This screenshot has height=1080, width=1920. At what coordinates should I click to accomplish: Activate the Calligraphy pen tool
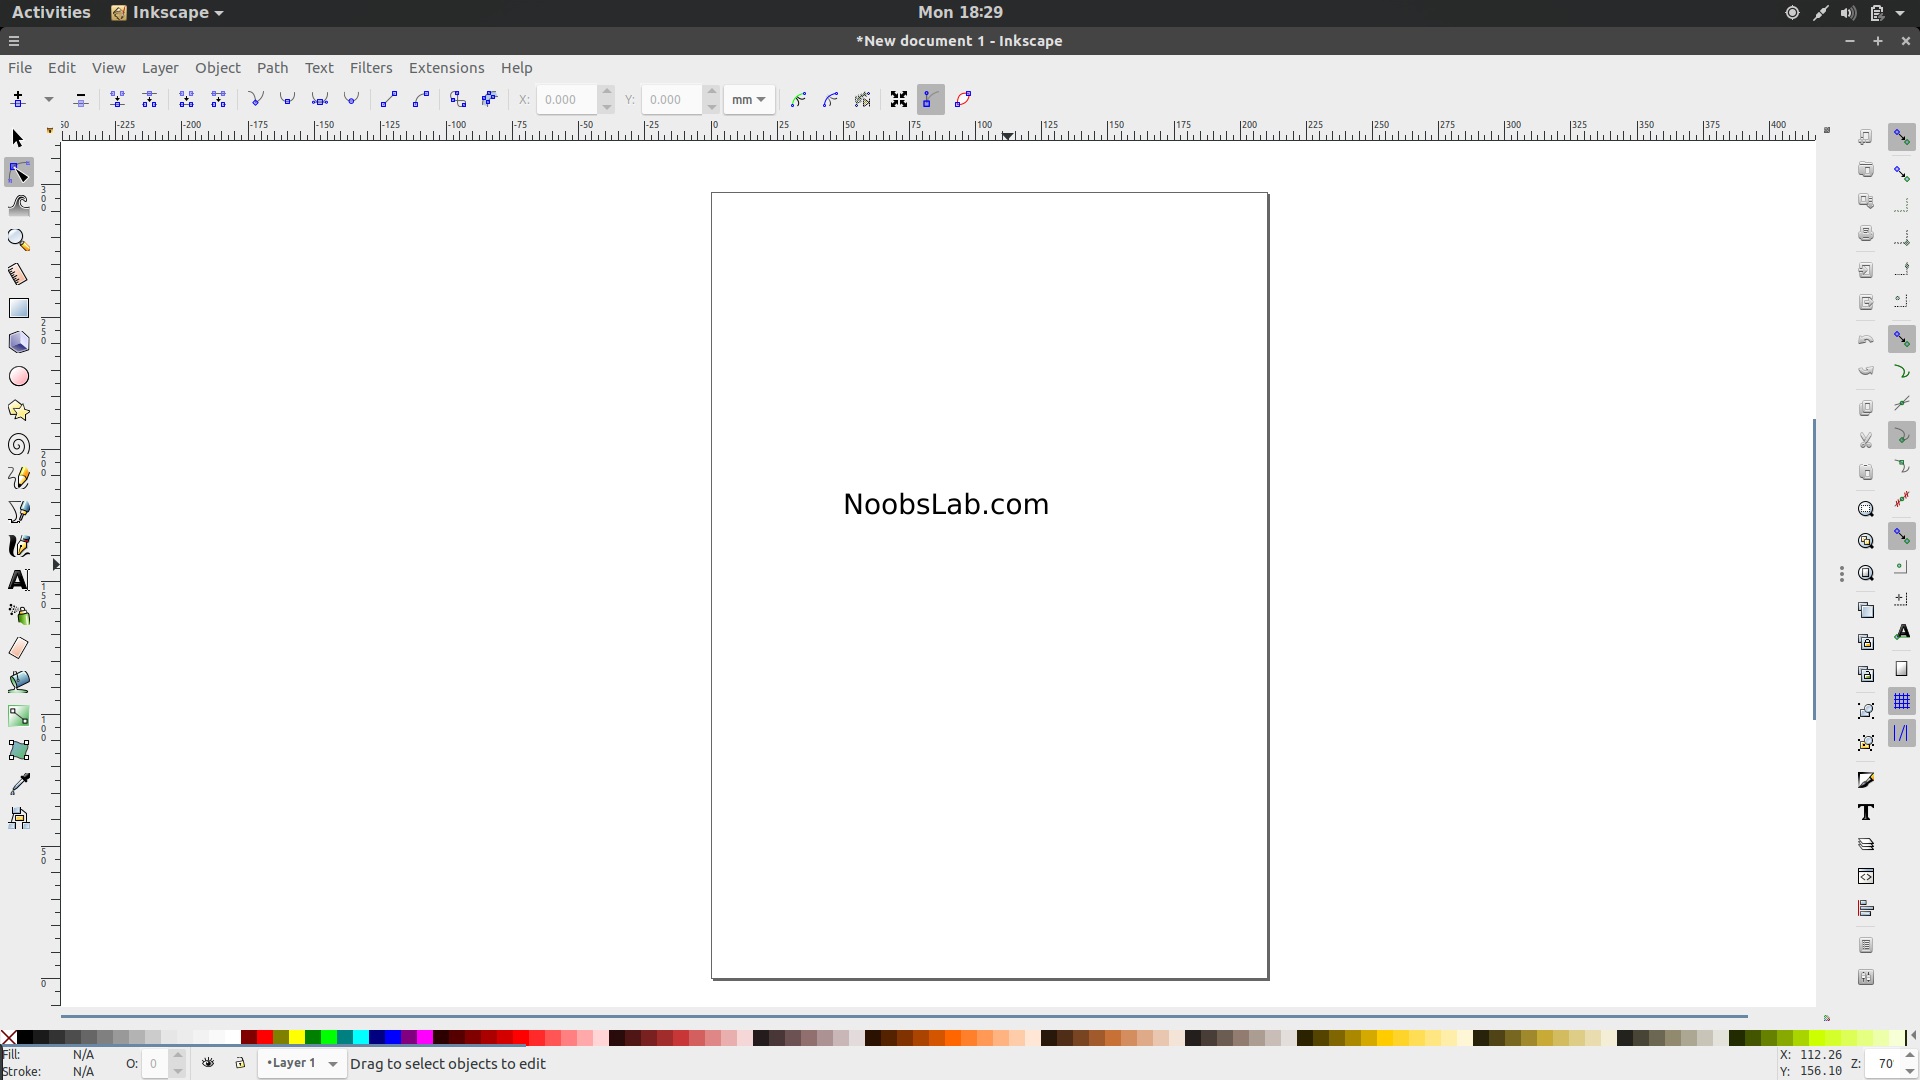(x=18, y=545)
